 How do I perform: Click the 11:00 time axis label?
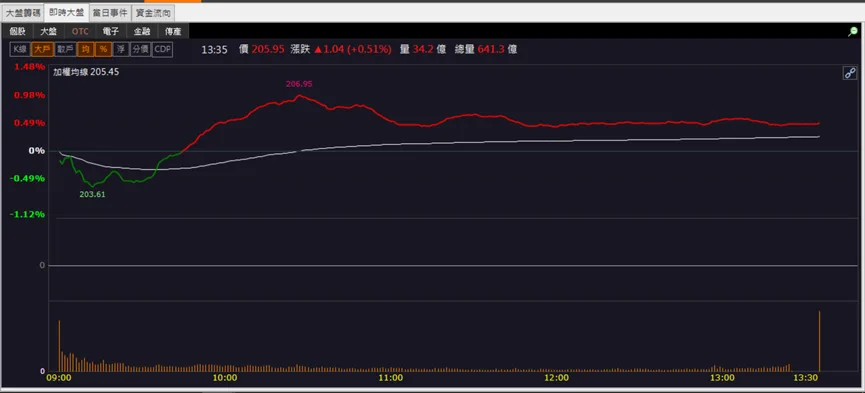[391, 378]
